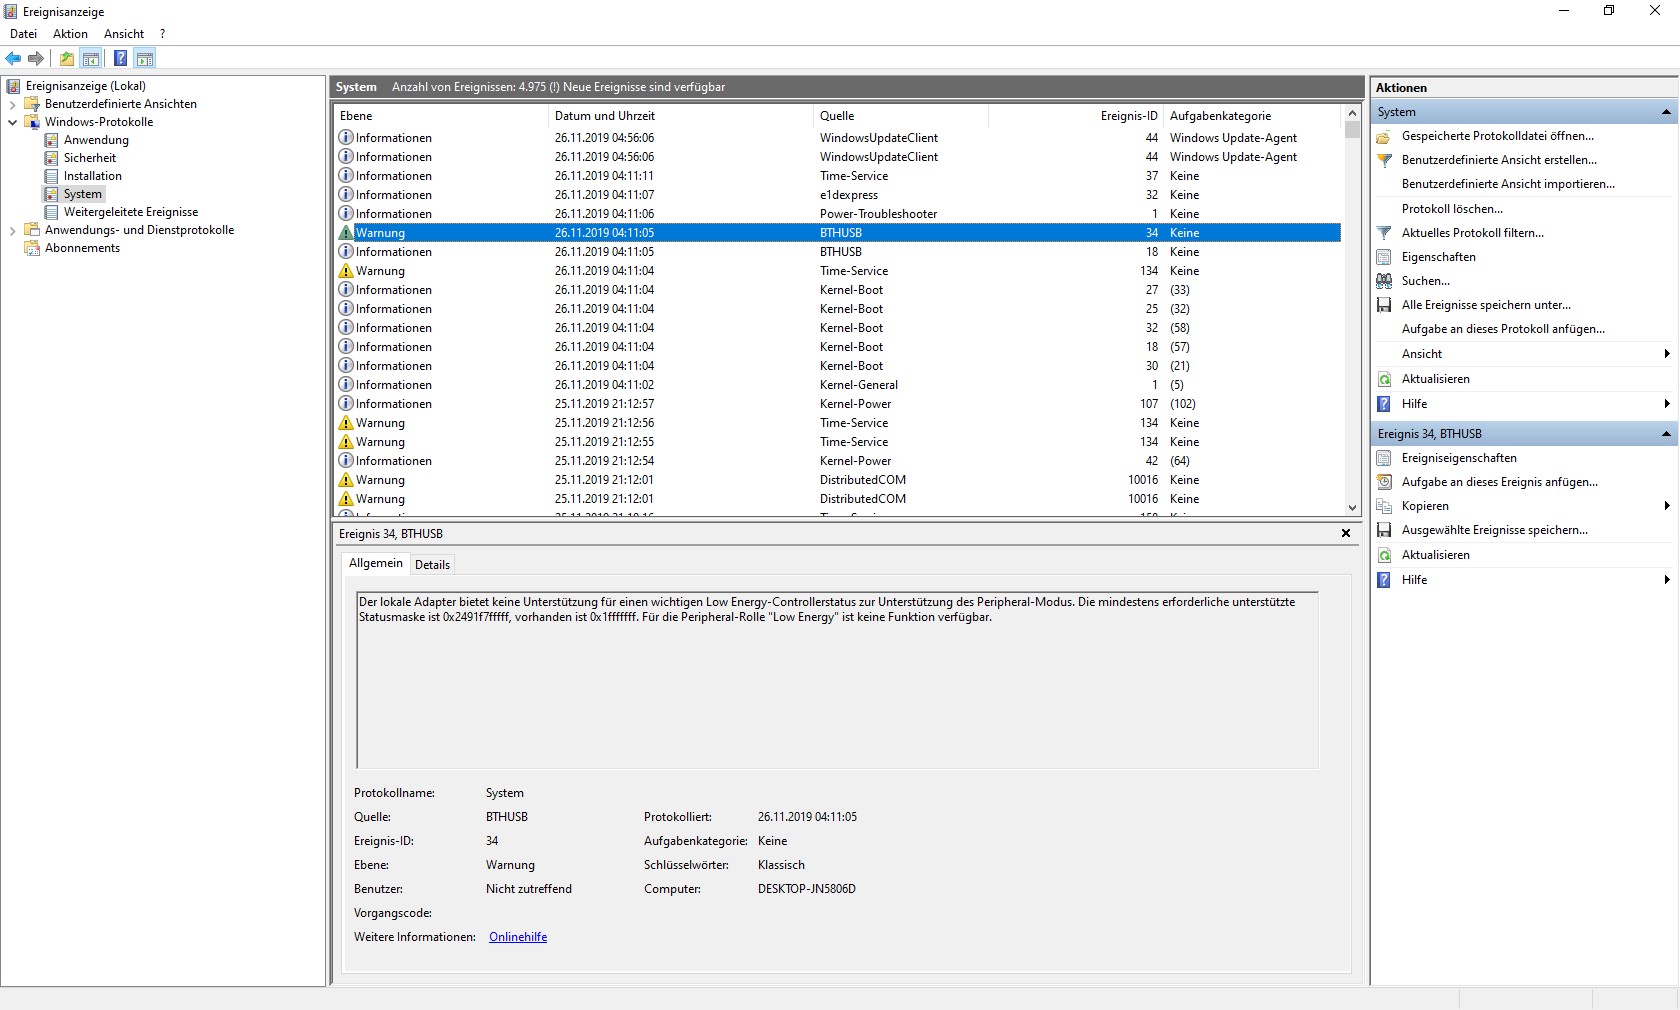
Task: Select Ereignisanzeige (Lokal) root node
Action: click(x=86, y=86)
